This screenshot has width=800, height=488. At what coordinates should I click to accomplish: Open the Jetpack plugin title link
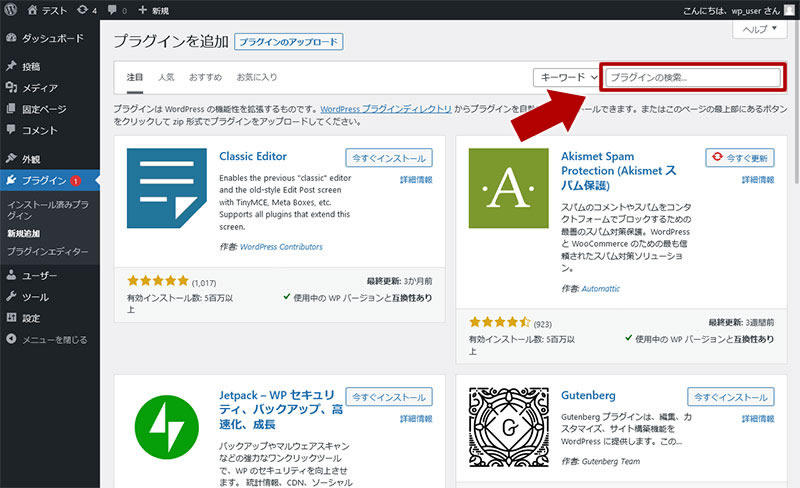[281, 409]
